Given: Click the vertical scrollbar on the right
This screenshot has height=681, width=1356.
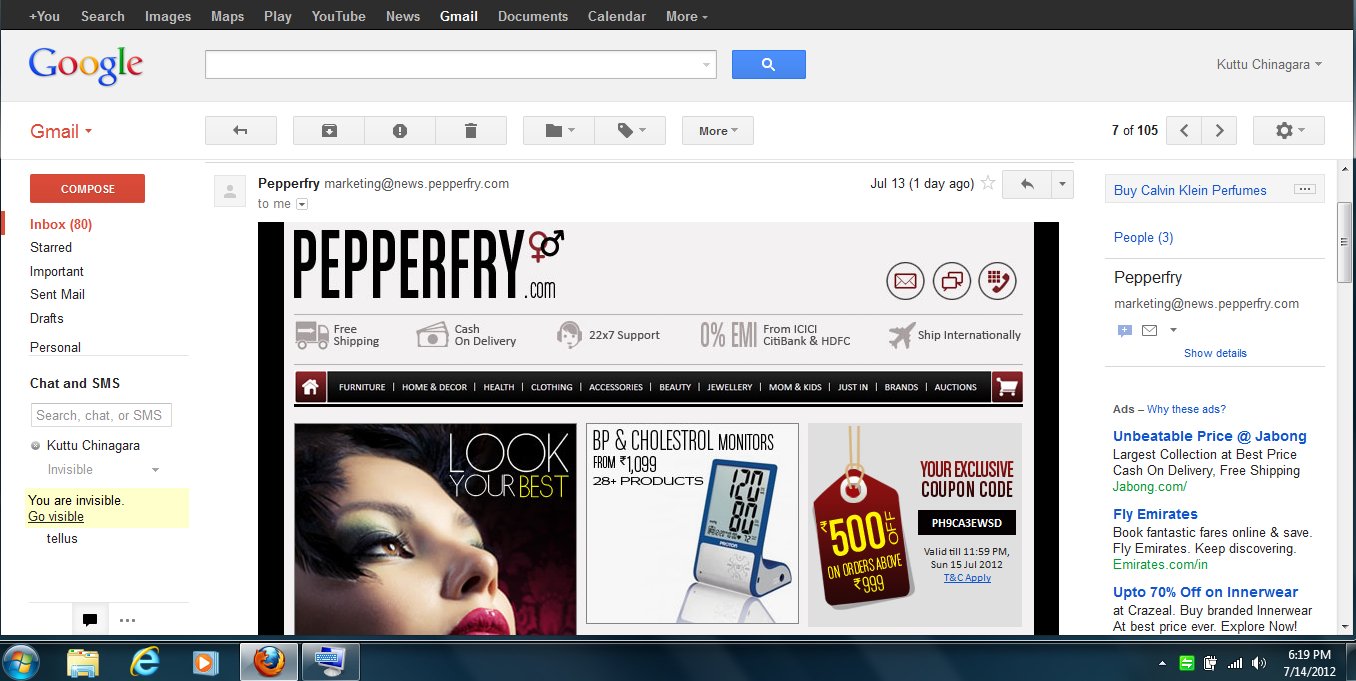Looking at the screenshot, I should point(1345,245).
